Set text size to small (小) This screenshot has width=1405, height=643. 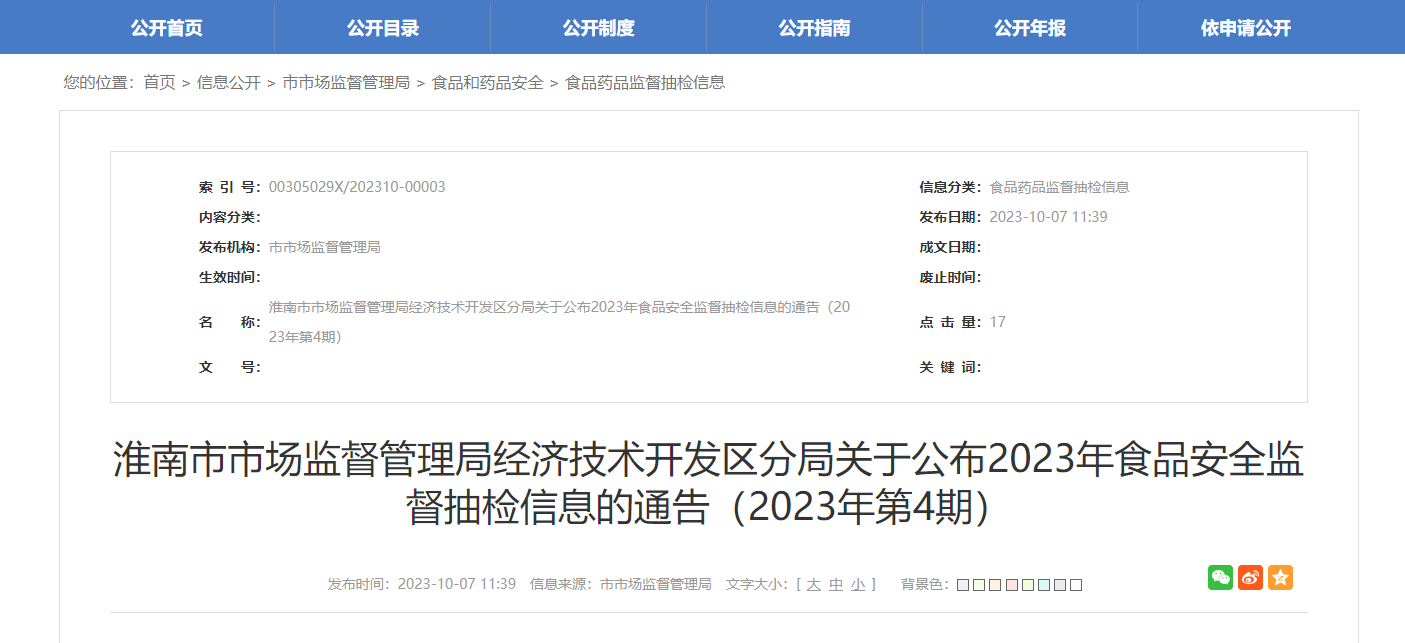point(858,585)
